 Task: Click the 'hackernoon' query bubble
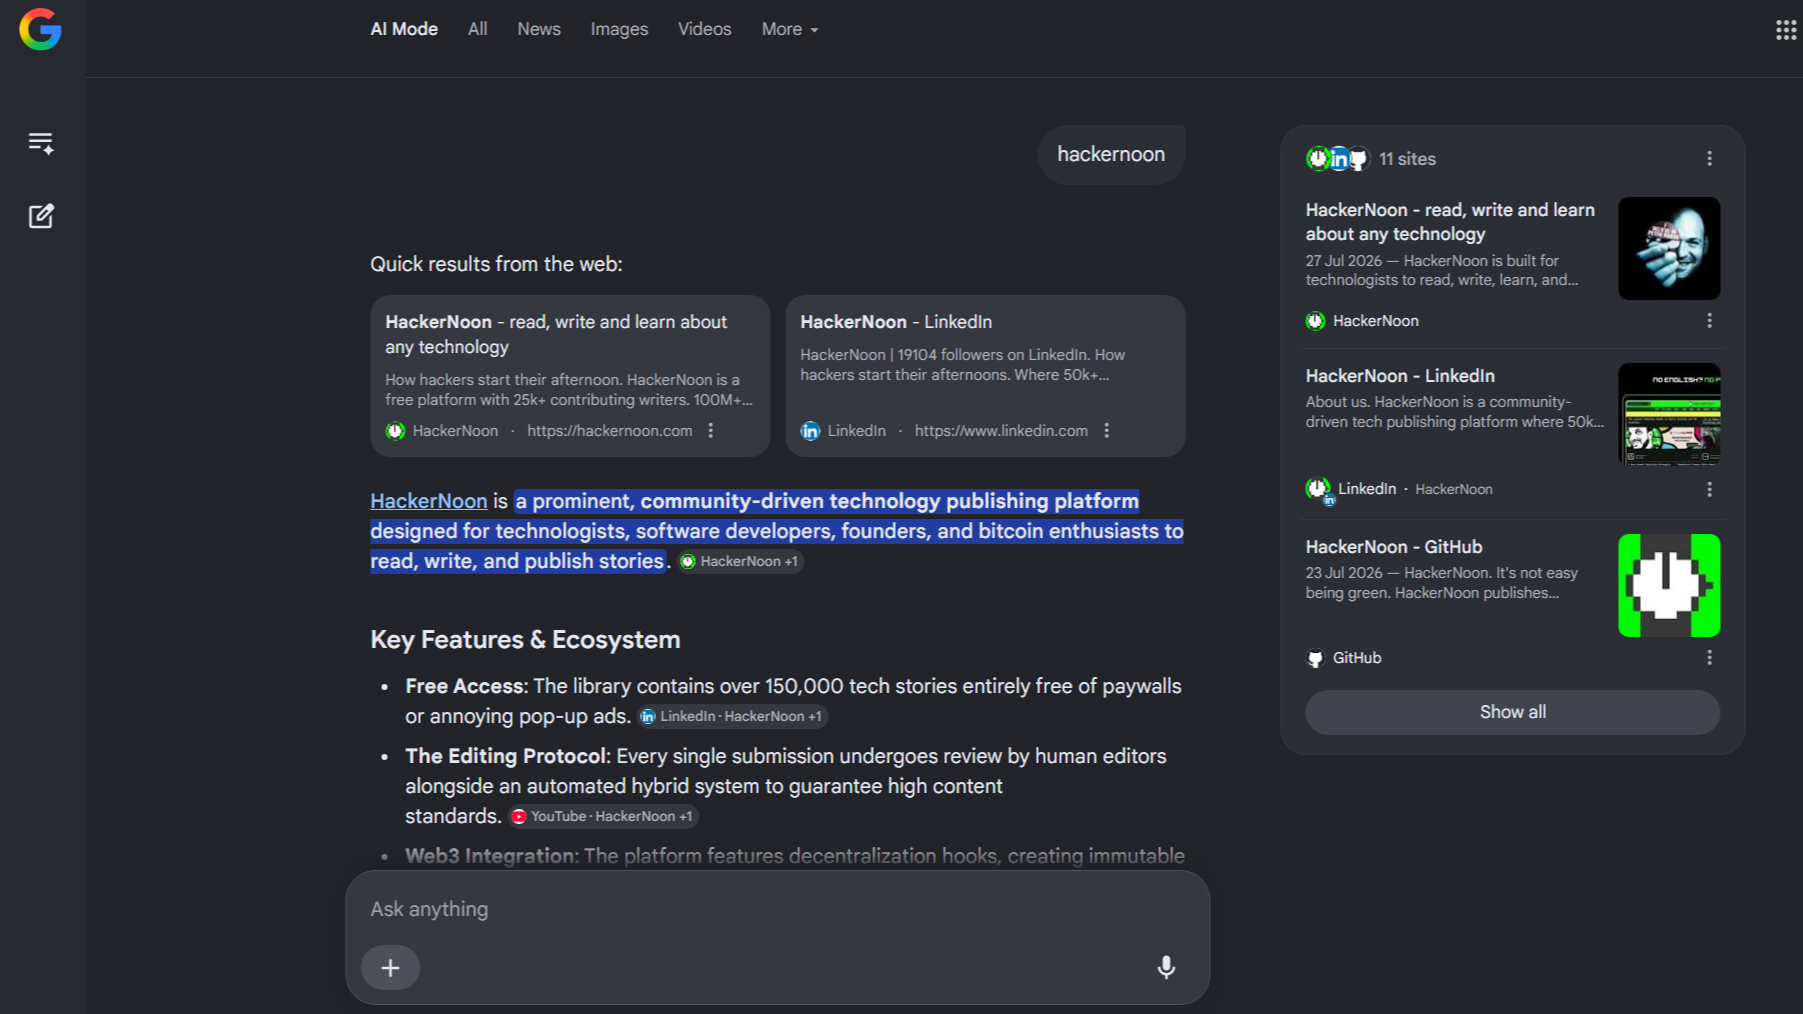(1111, 154)
